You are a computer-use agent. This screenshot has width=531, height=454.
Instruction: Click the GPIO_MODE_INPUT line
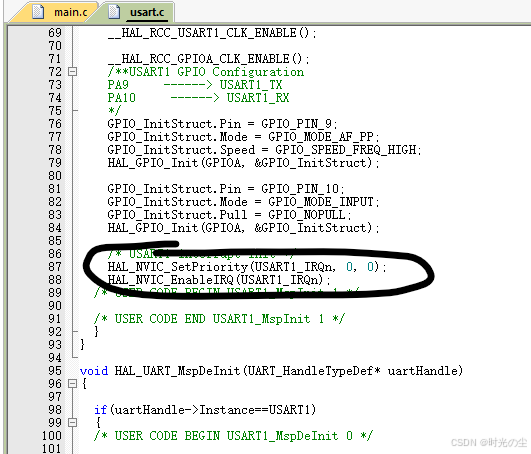click(243, 202)
